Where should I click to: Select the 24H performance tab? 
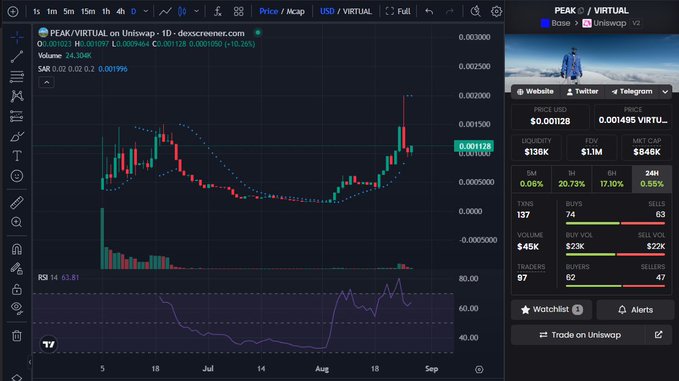pyautogui.click(x=652, y=179)
